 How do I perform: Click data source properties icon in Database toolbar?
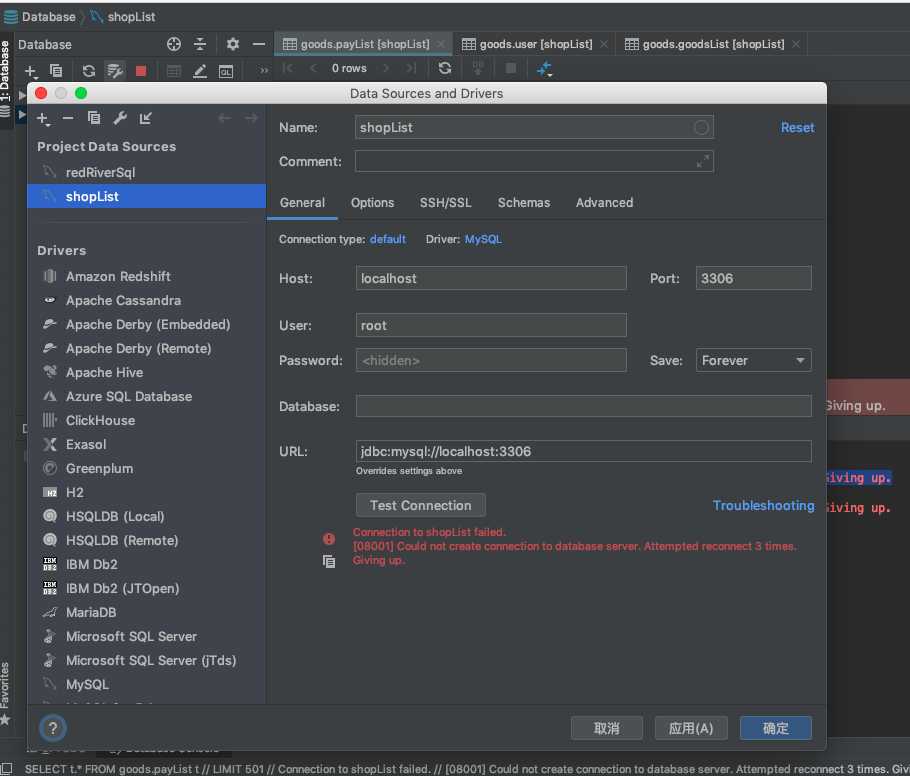click(114, 71)
